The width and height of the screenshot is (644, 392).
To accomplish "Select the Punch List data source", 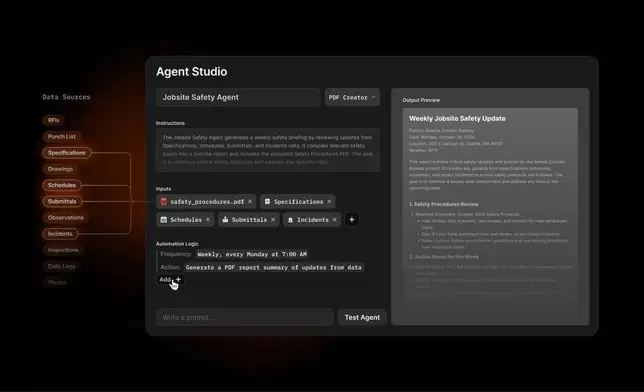I will (62, 136).
